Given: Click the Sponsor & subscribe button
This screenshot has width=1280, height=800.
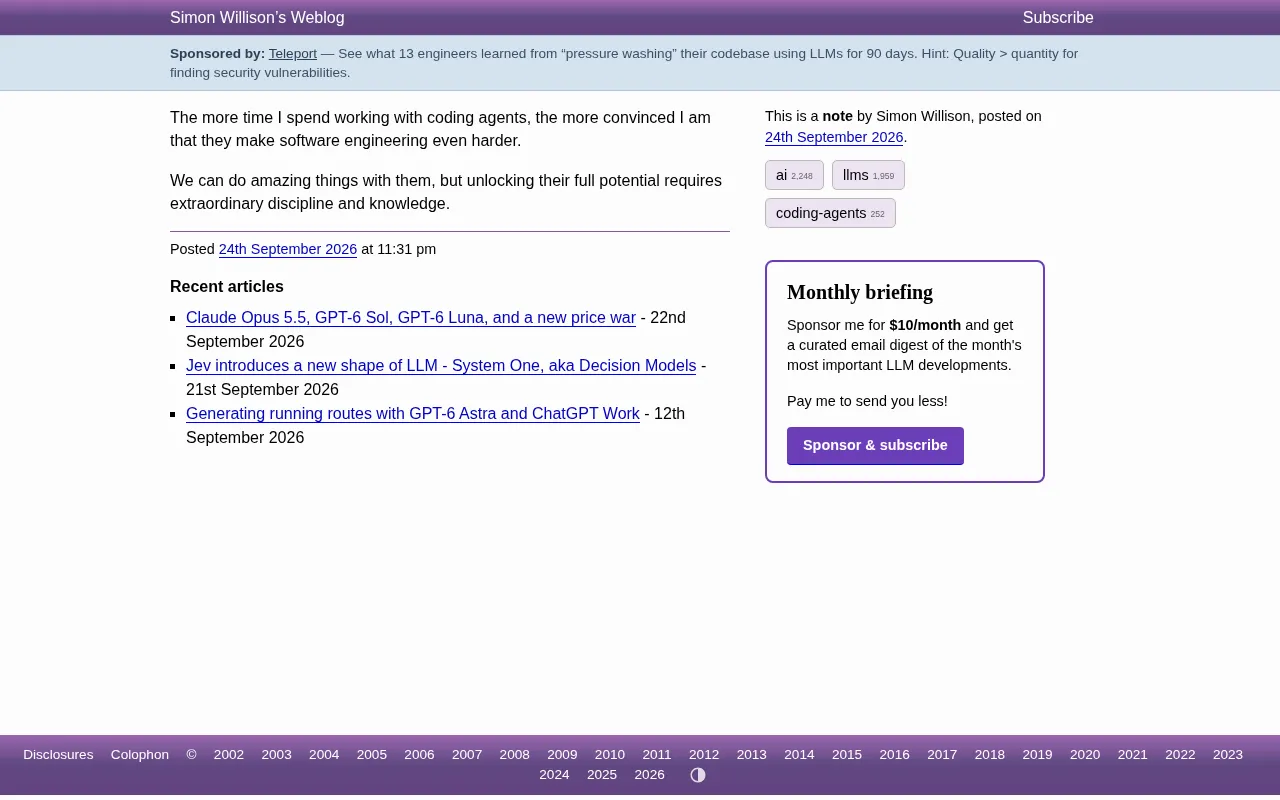Looking at the screenshot, I should (875, 446).
